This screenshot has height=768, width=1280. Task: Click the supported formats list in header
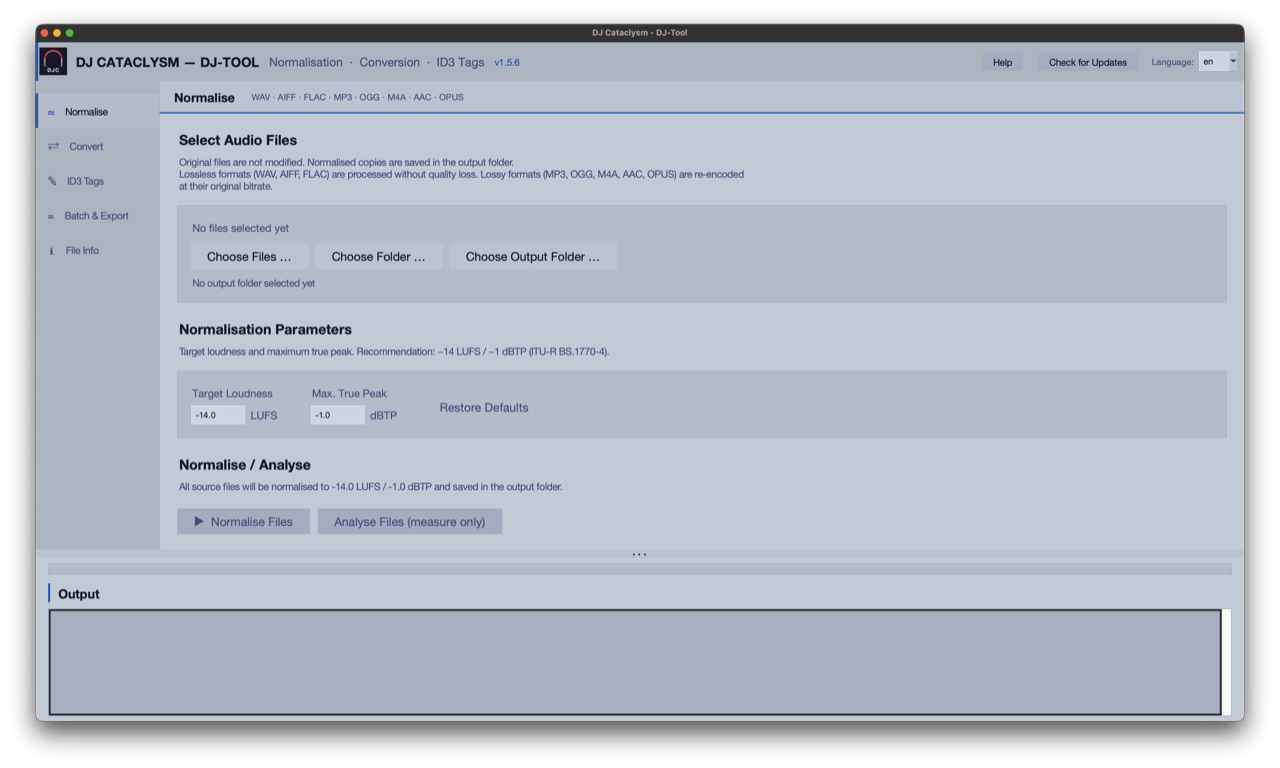tap(357, 98)
